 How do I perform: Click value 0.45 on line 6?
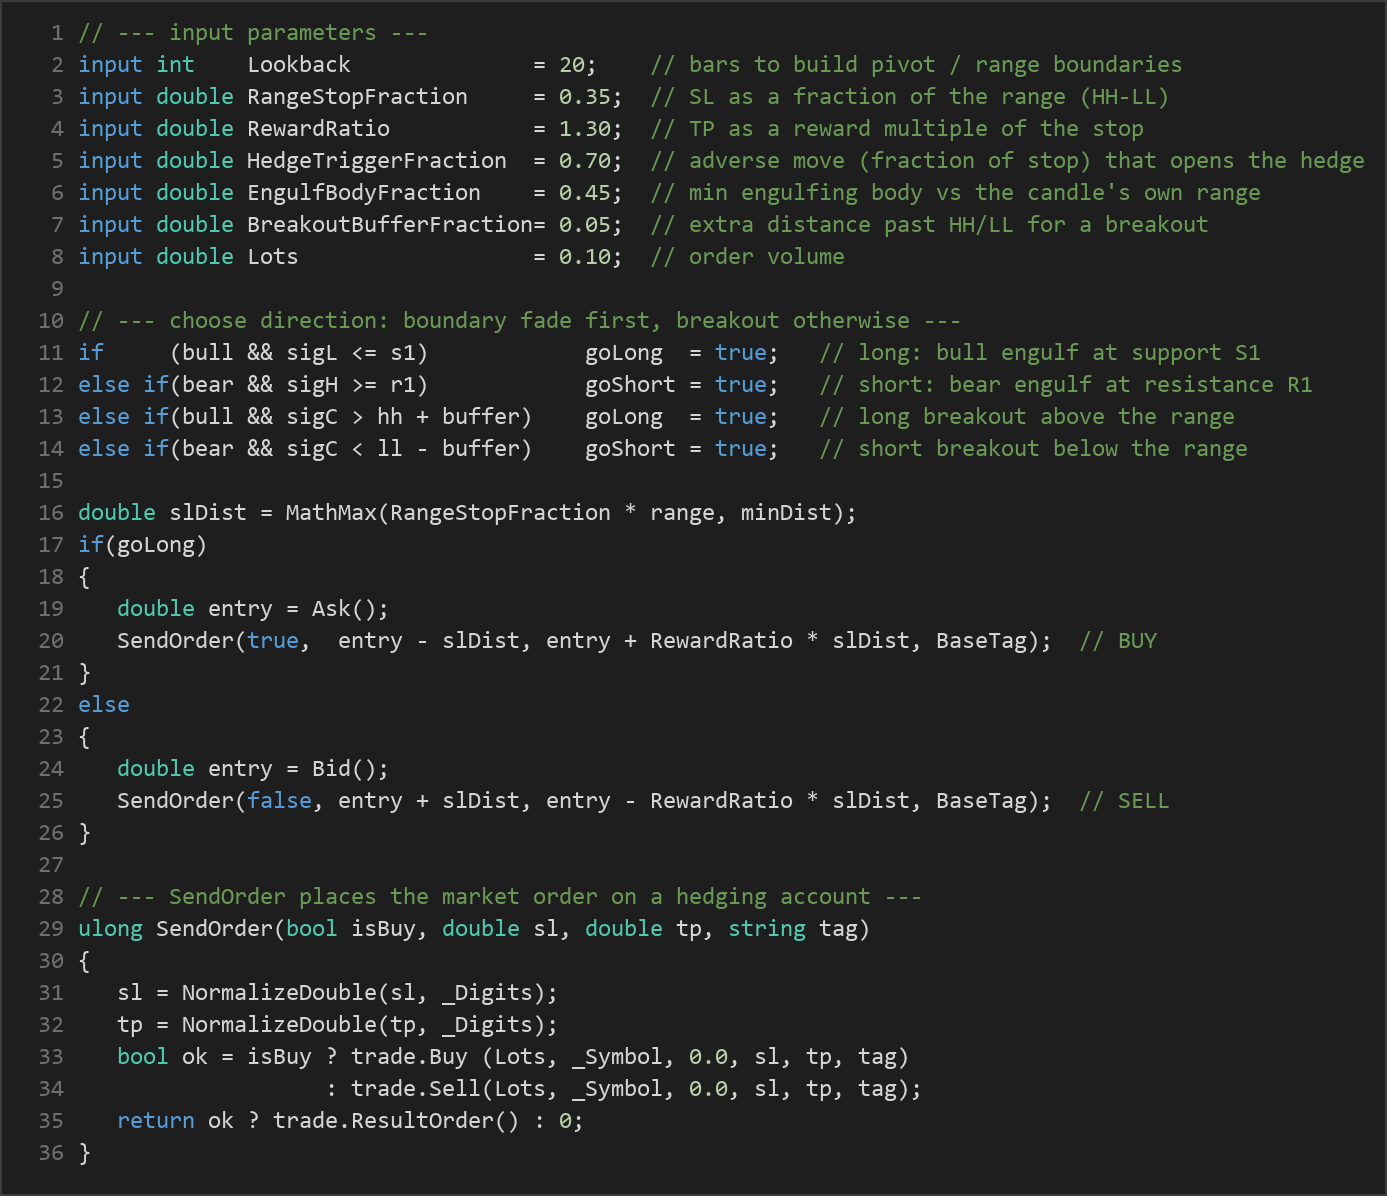pos(585,193)
